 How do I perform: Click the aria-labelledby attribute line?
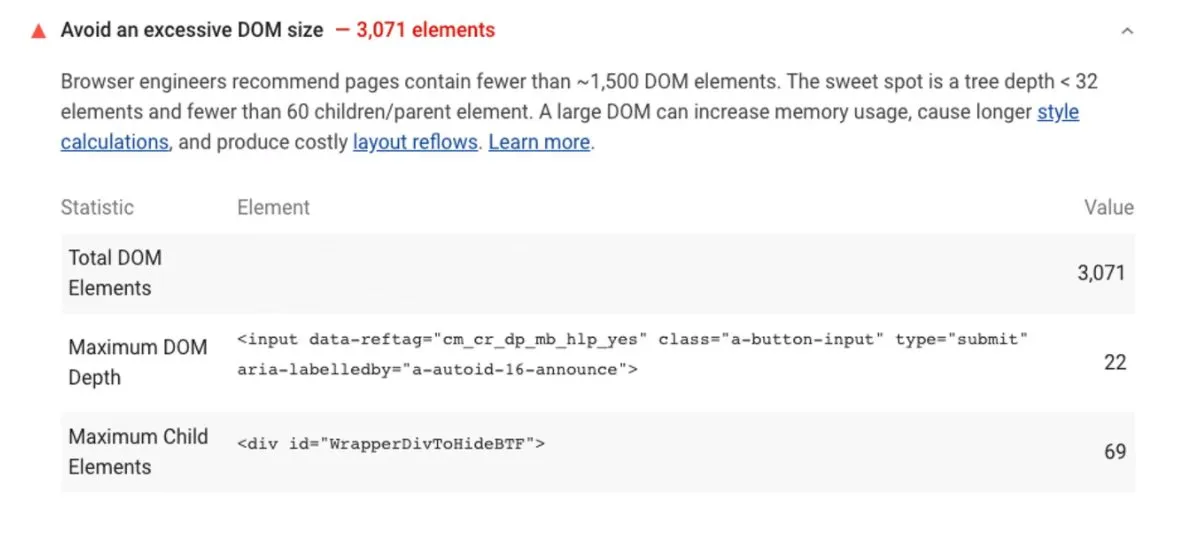[x=437, y=370]
